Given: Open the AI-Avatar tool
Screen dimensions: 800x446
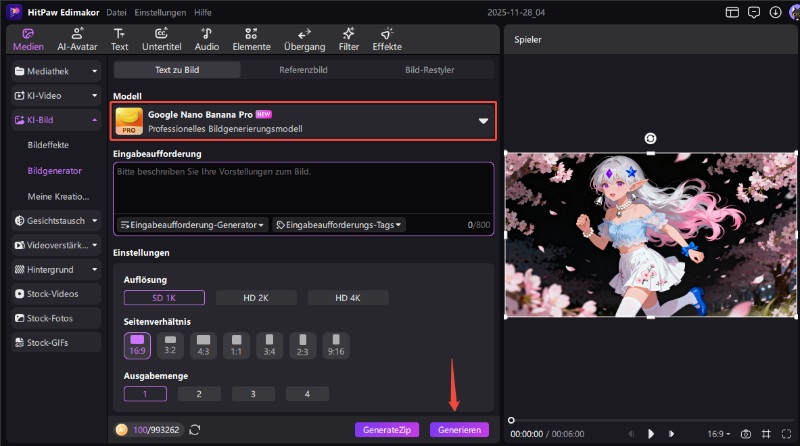Looking at the screenshot, I should pos(77,39).
